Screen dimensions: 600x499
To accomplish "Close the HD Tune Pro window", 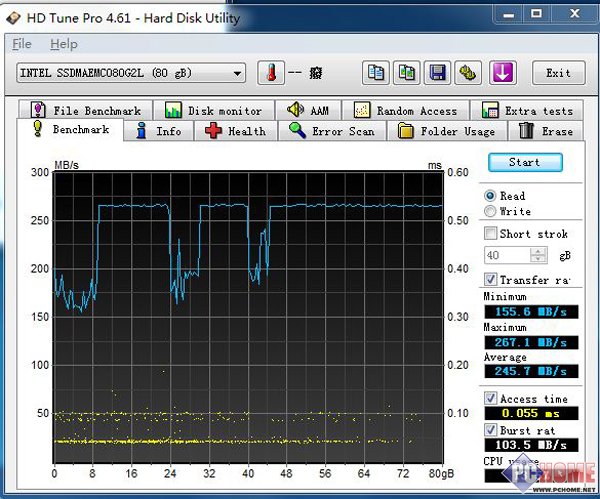I will 574,14.
